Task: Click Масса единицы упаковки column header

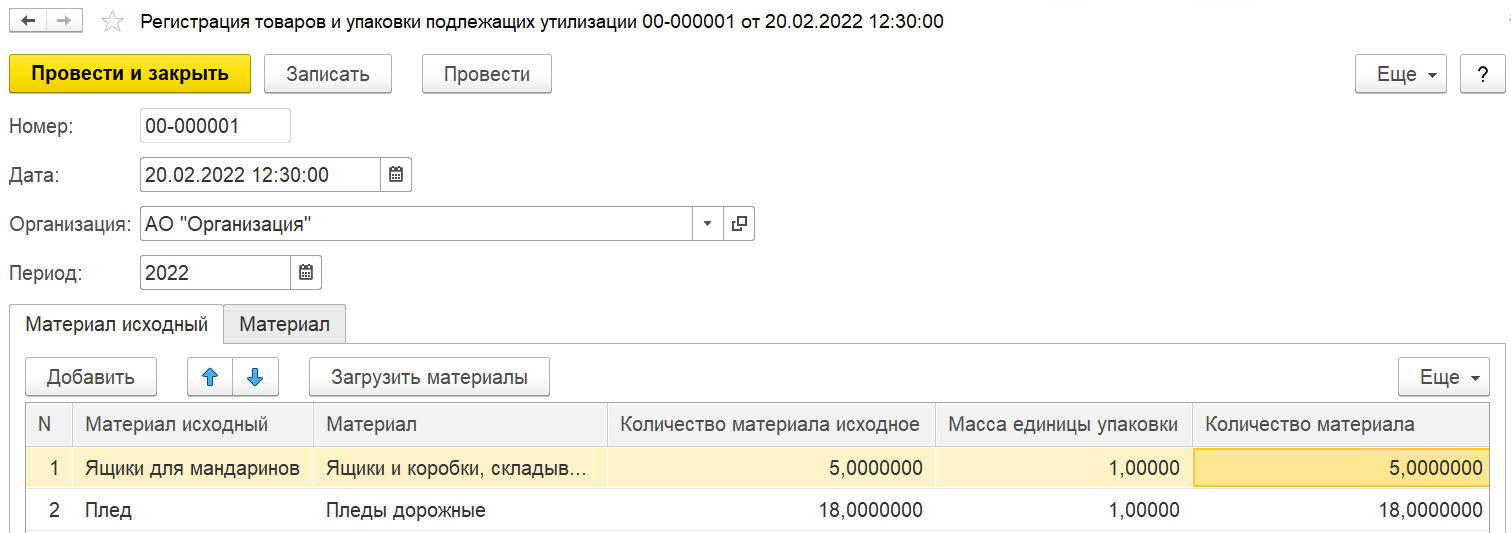Action: click(1063, 424)
